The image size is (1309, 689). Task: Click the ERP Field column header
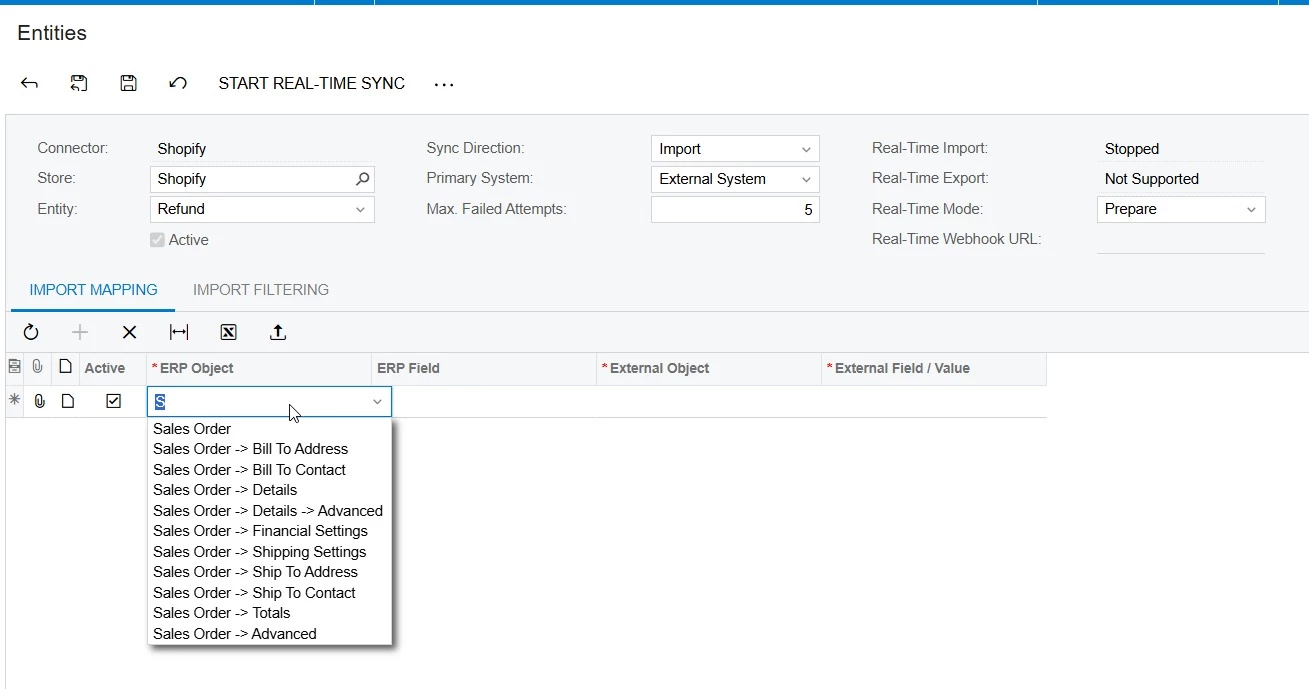[483, 368]
